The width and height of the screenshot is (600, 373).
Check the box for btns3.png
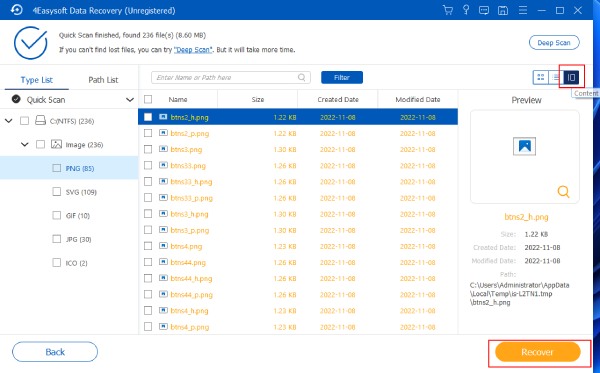[148, 149]
